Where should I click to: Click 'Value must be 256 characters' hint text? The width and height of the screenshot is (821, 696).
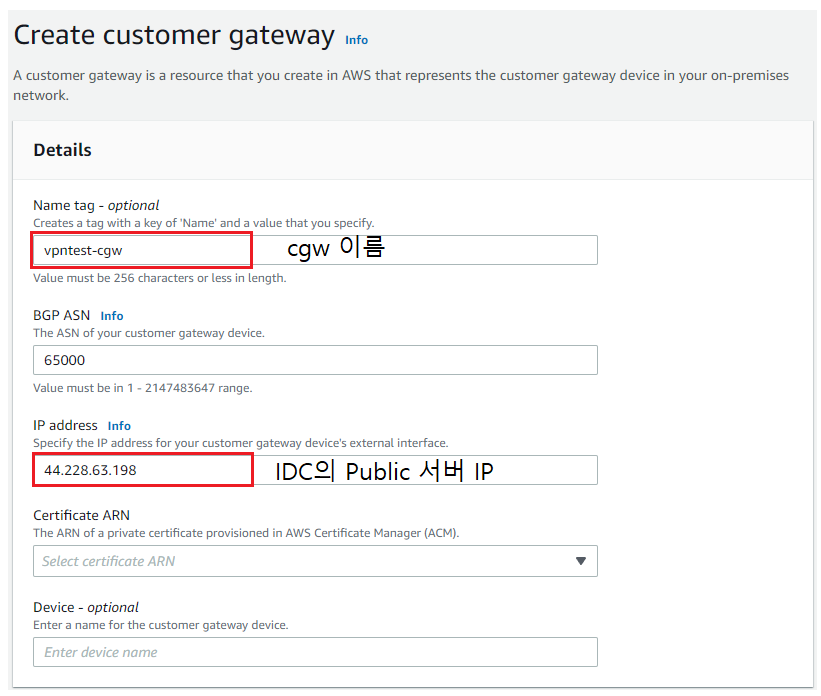(160, 278)
